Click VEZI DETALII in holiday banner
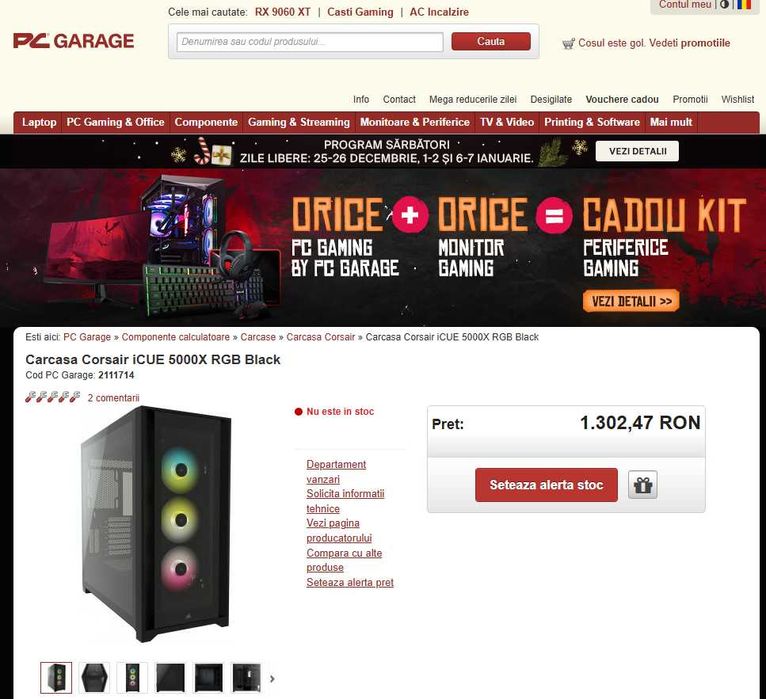This screenshot has height=699, width=766. pyautogui.click(x=638, y=151)
